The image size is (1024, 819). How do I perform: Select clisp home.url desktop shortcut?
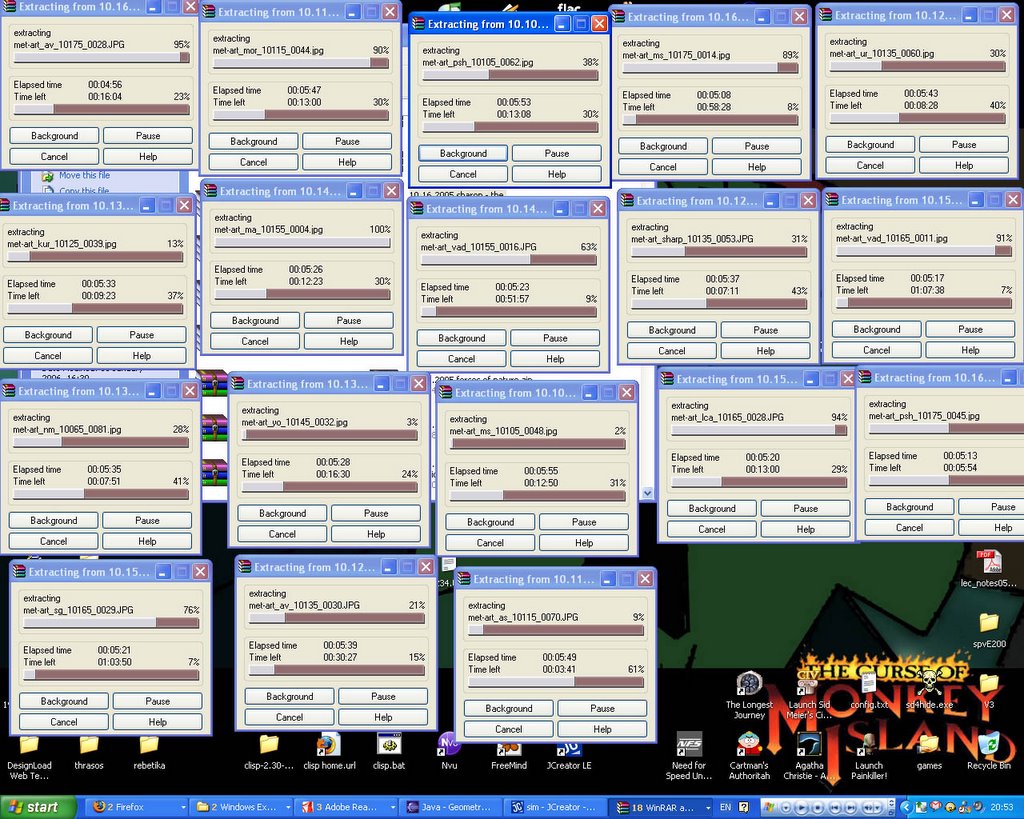pyautogui.click(x=329, y=751)
